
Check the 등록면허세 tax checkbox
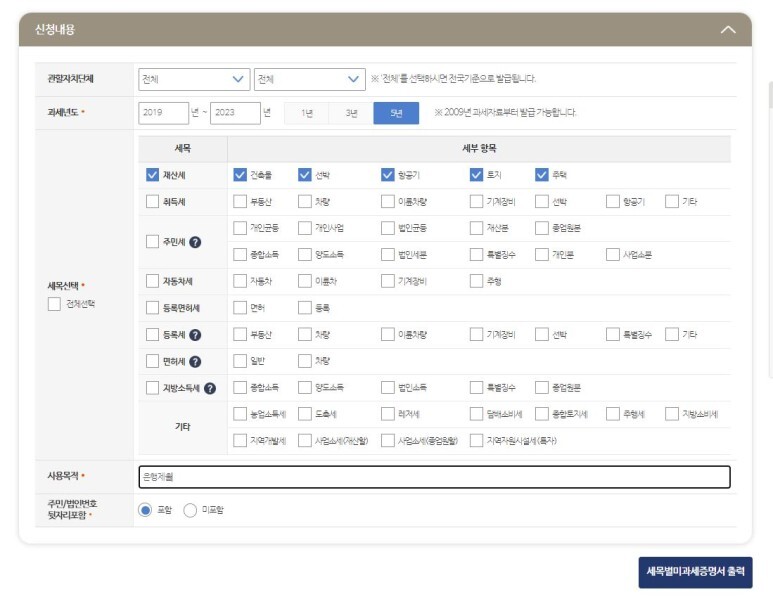(x=152, y=308)
